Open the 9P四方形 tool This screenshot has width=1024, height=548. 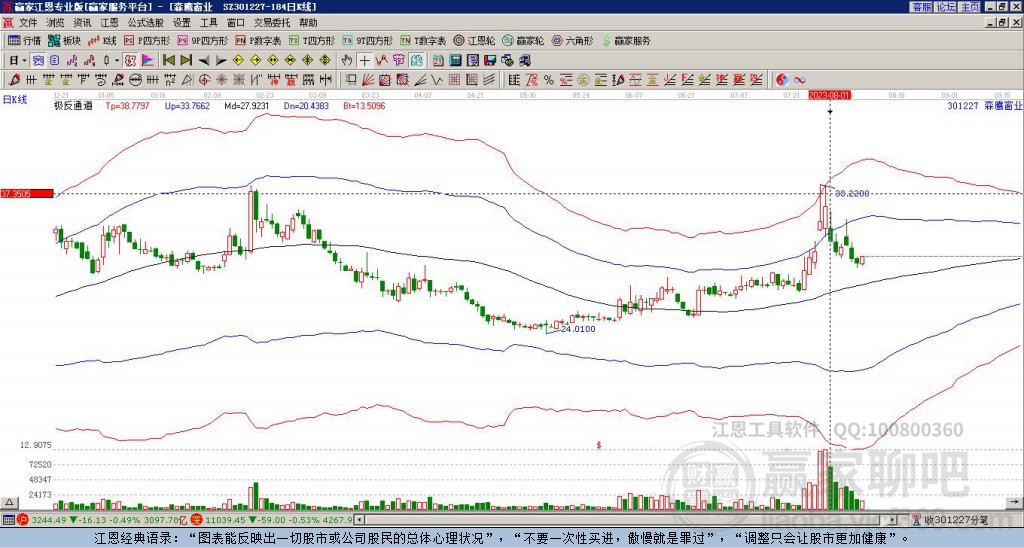click(x=202, y=40)
